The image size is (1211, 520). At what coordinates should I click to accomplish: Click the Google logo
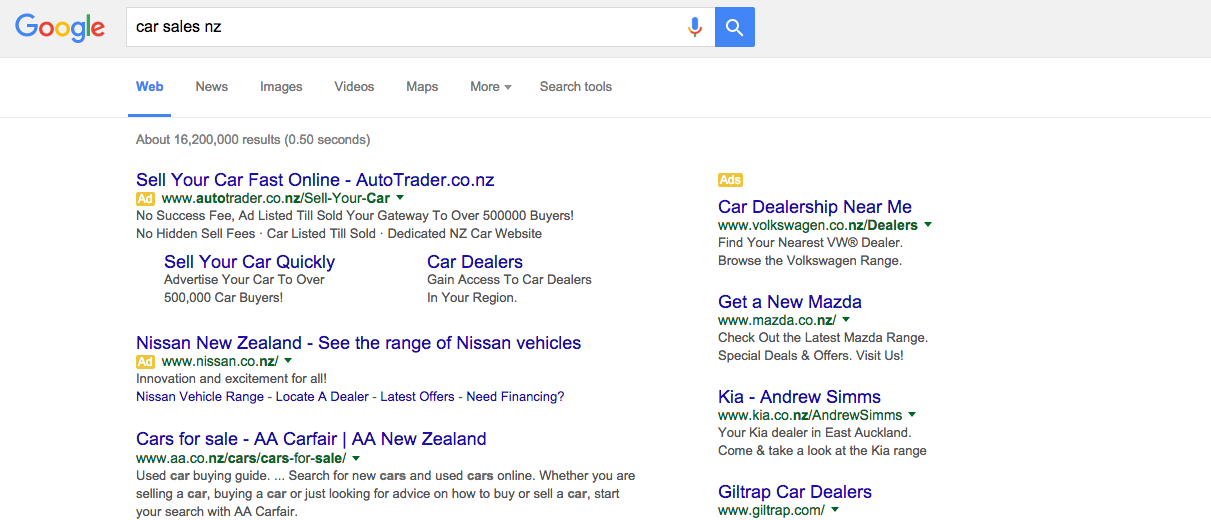(60, 27)
